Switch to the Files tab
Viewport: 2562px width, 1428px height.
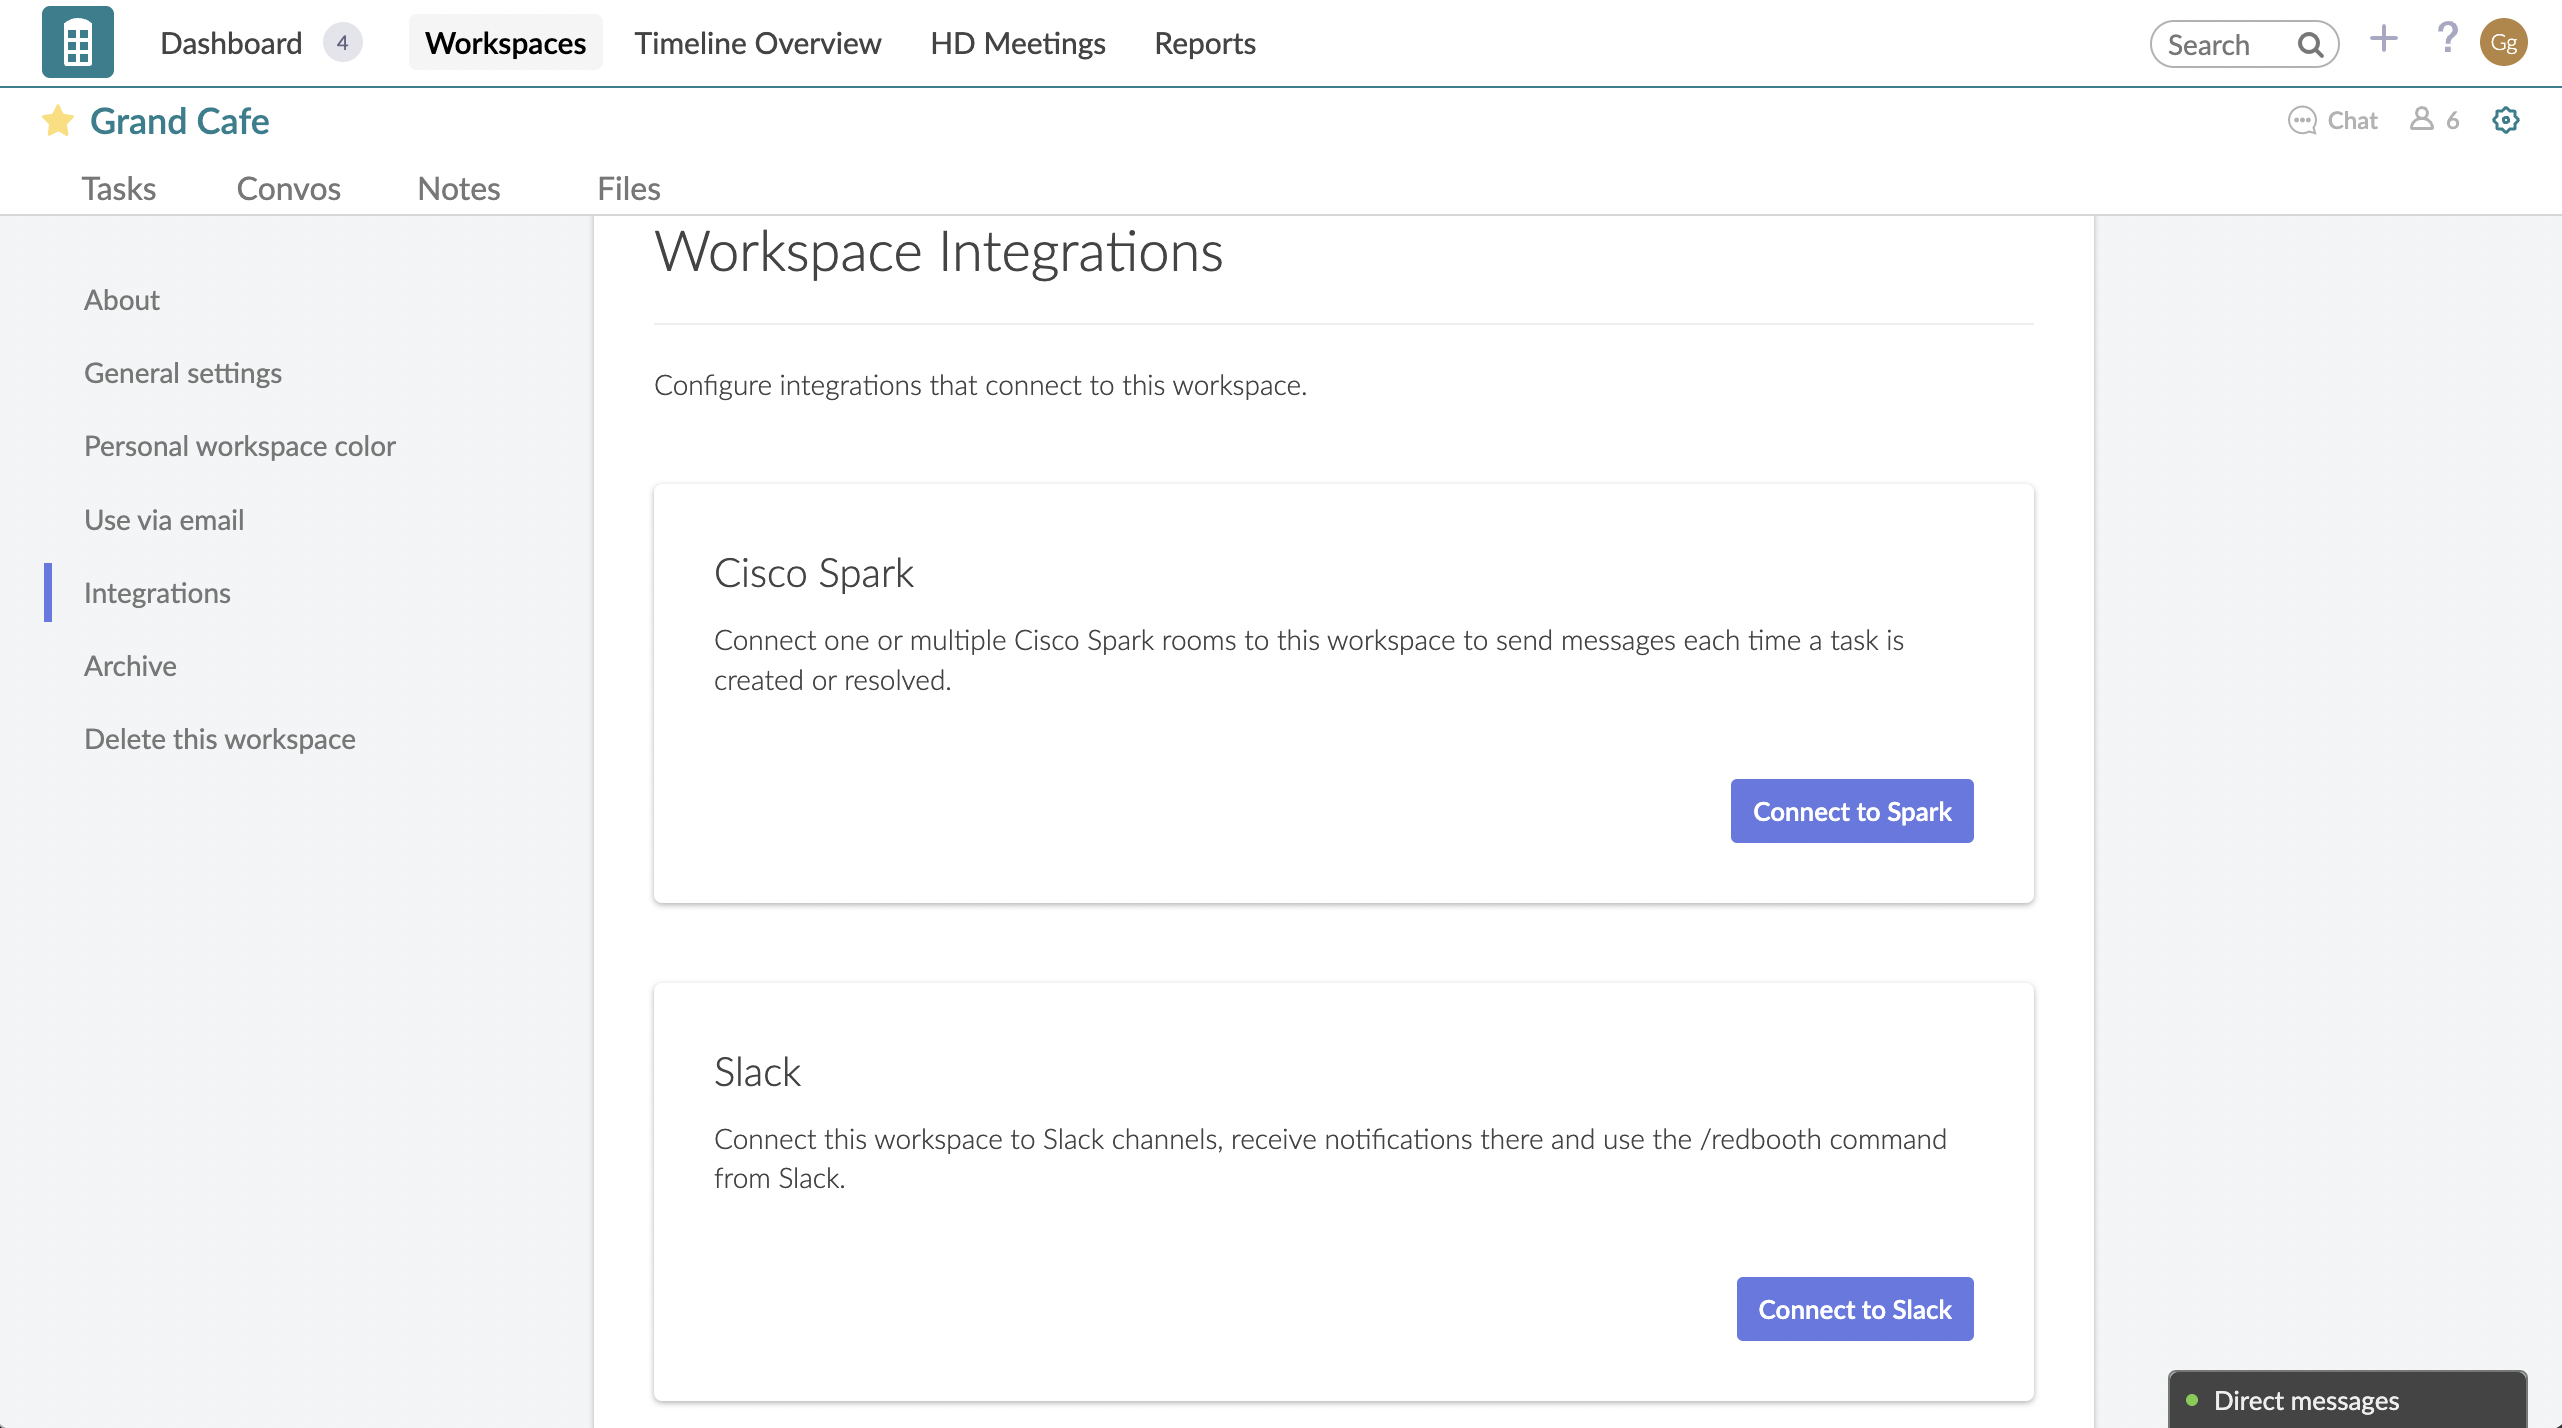[629, 188]
